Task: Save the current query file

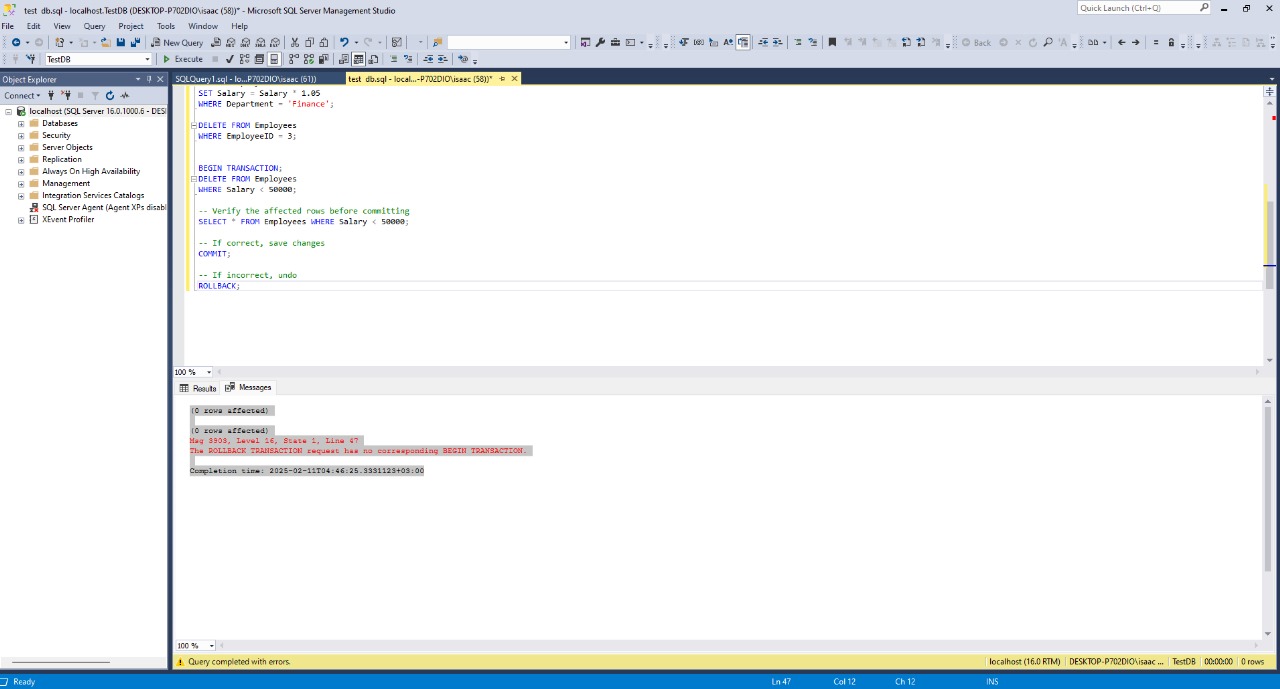Action: point(121,42)
